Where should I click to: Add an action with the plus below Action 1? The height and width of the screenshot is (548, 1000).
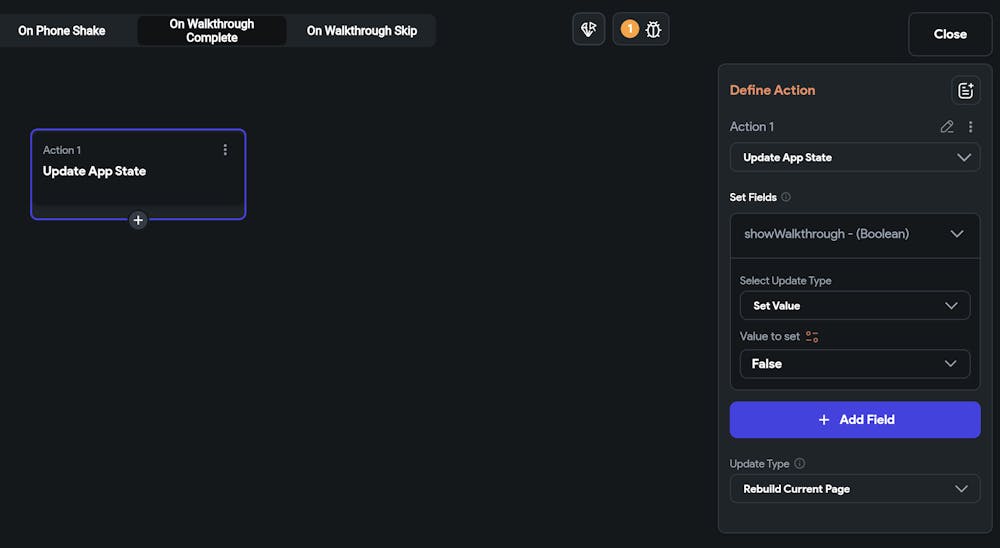(x=138, y=220)
